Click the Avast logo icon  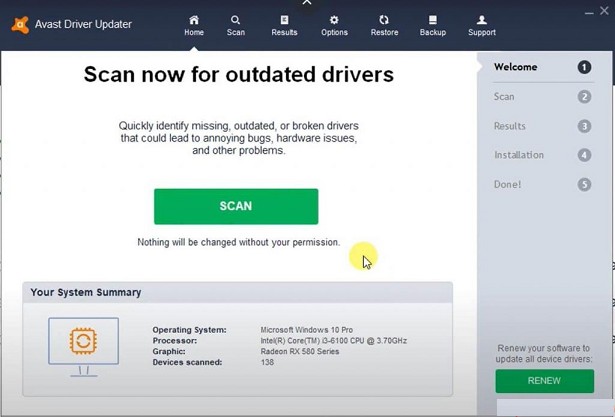(20, 25)
